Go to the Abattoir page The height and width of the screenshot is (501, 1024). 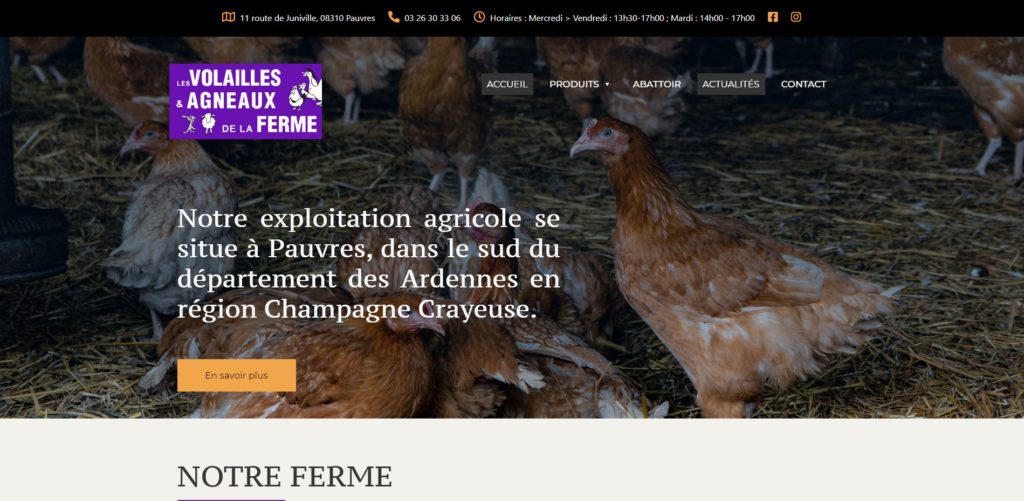[x=656, y=84]
